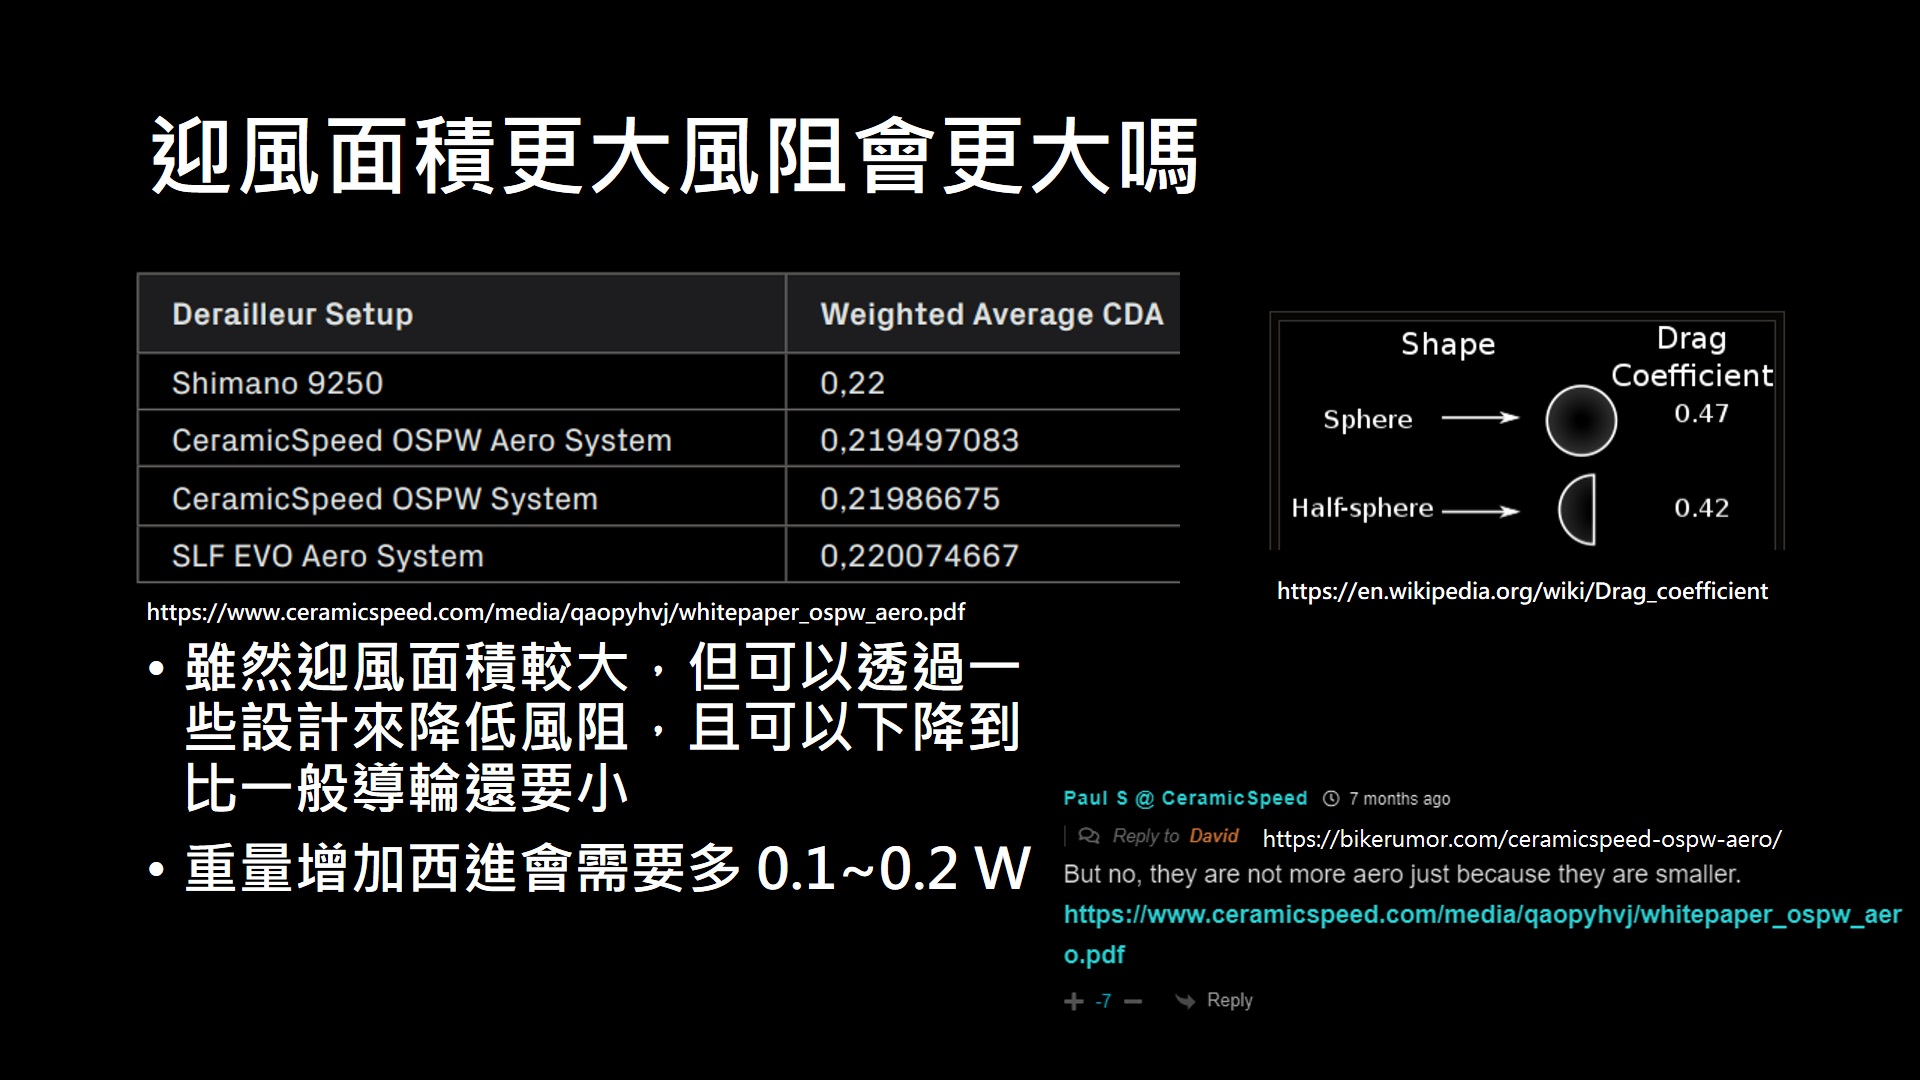Image resolution: width=1920 pixels, height=1080 pixels.
Task: Click the slide title 迎風面積更大風阻會更大嗎
Action: (x=674, y=156)
